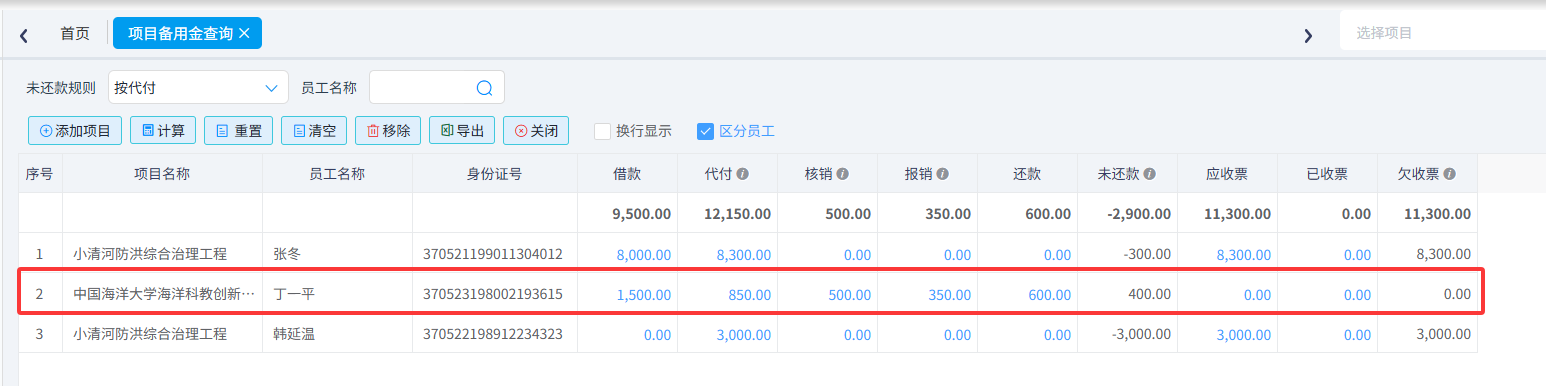Click the 应收票 column header

[x=1227, y=174]
